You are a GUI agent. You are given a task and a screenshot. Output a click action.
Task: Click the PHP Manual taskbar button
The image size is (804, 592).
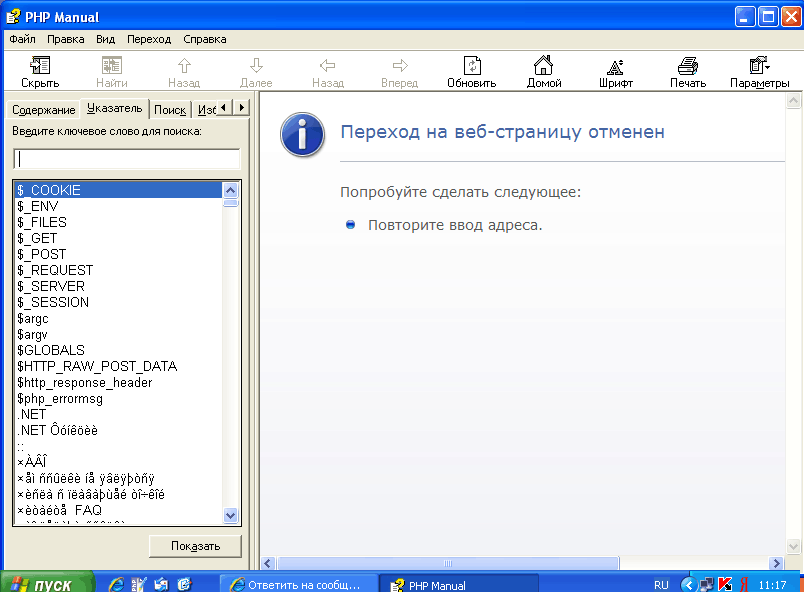[x=459, y=584]
